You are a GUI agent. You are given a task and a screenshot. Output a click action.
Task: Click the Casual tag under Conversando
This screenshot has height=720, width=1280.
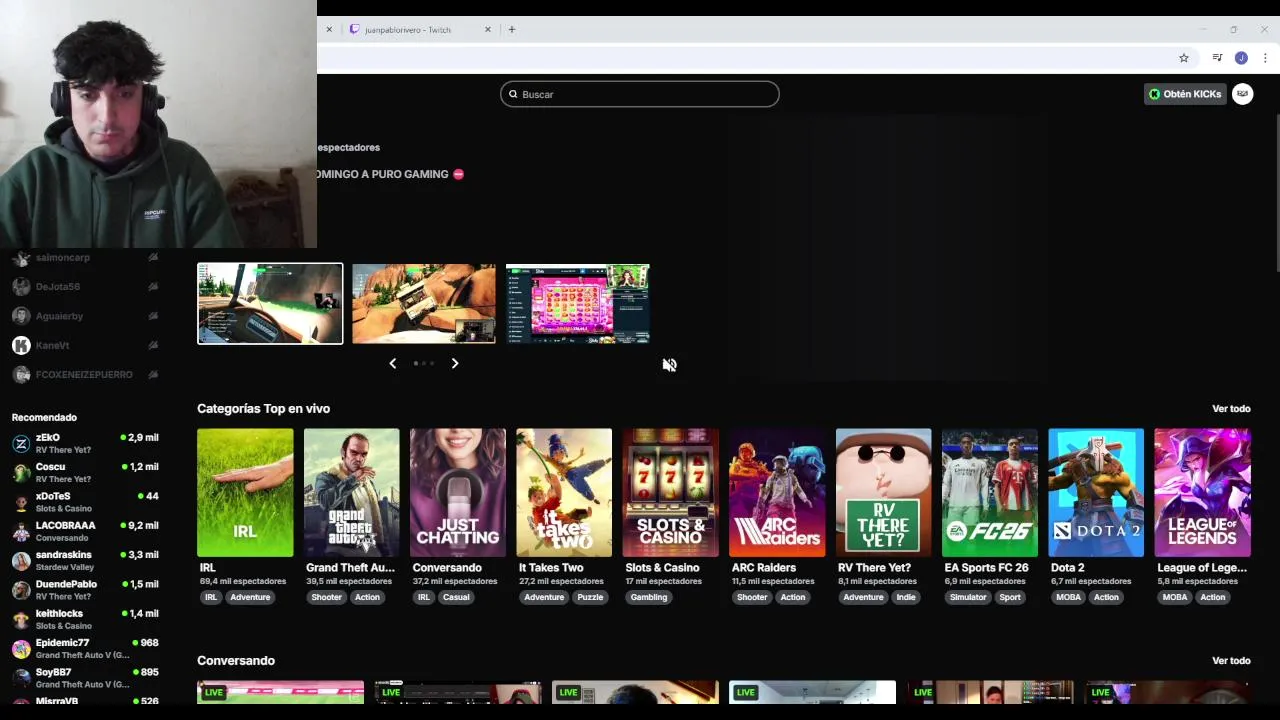[x=456, y=597]
